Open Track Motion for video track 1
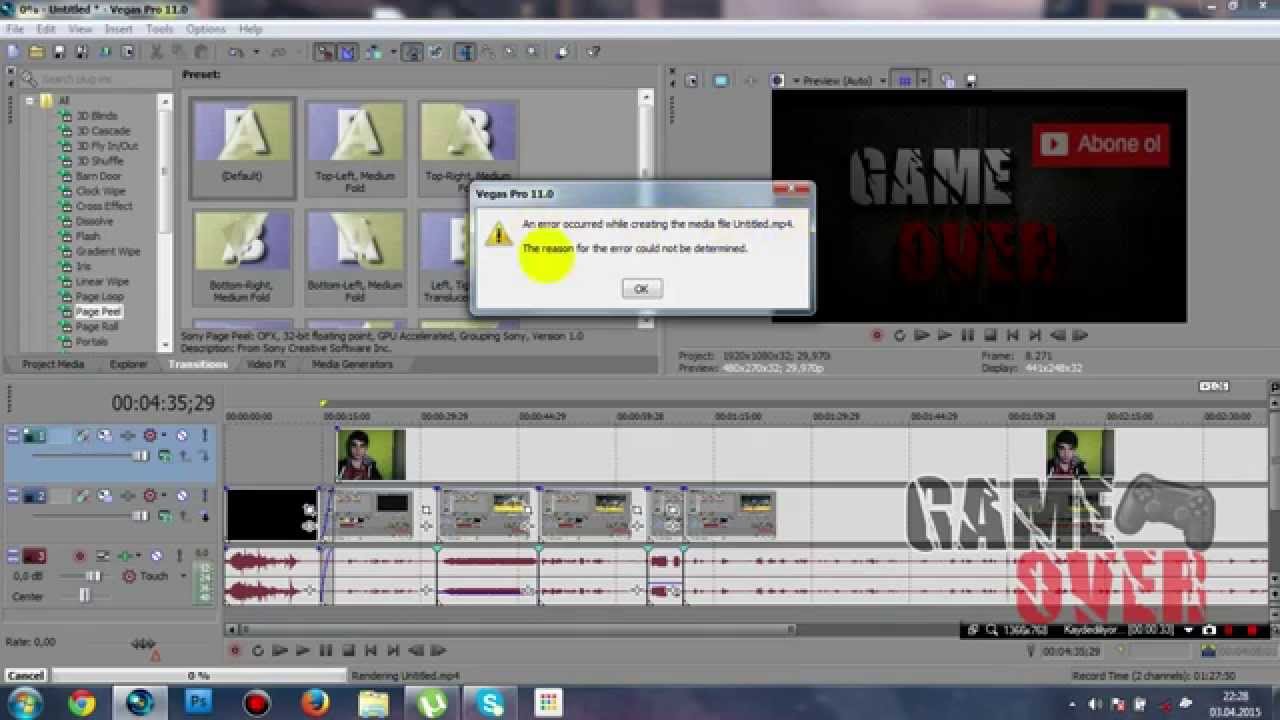 [x=104, y=435]
